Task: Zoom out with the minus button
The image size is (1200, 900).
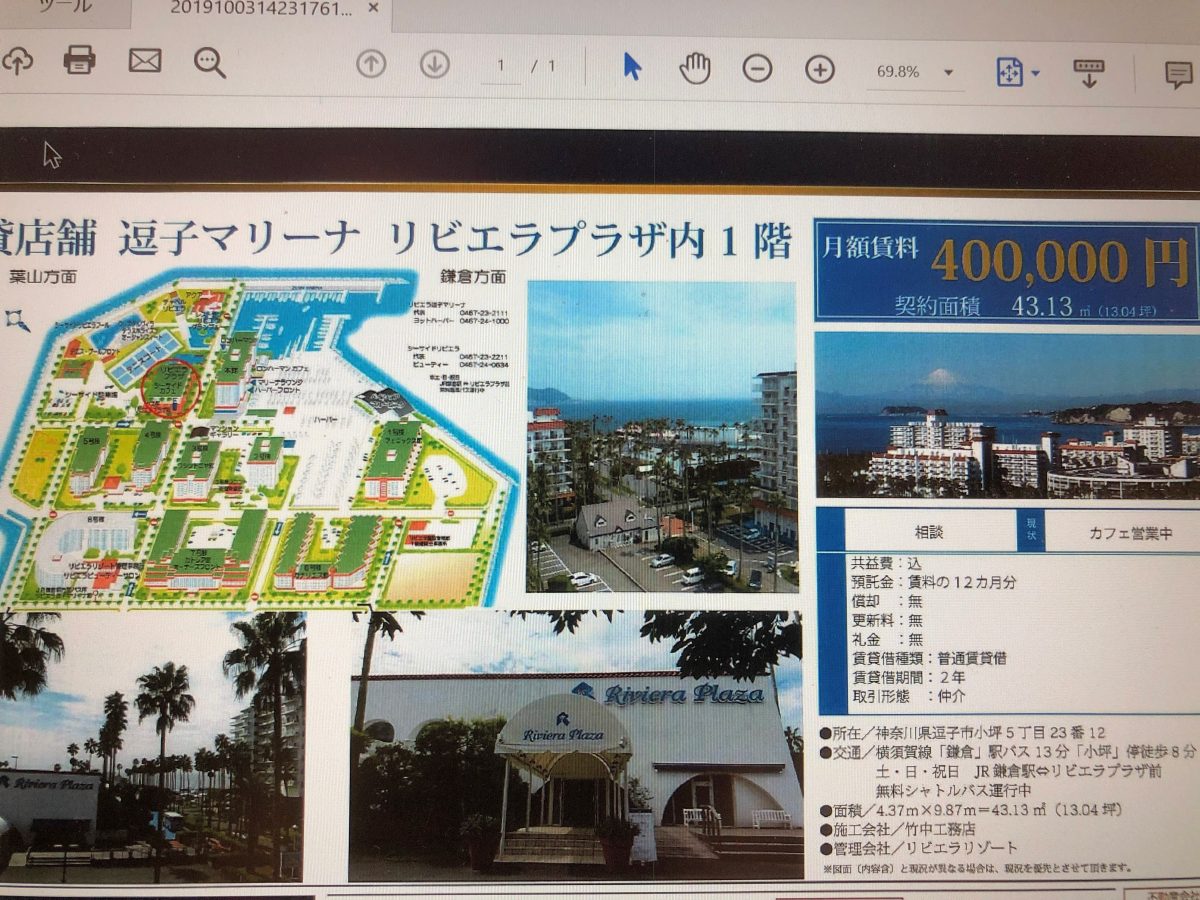Action: (757, 69)
